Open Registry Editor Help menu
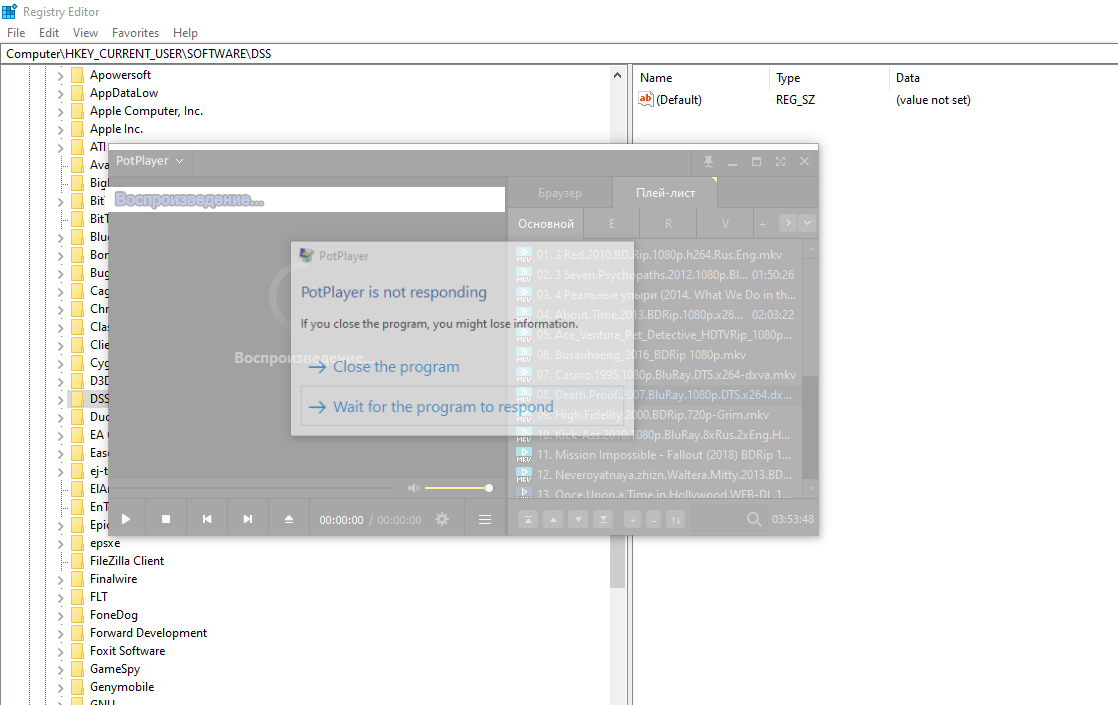Image resolution: width=1118 pixels, height=705 pixels. click(185, 33)
